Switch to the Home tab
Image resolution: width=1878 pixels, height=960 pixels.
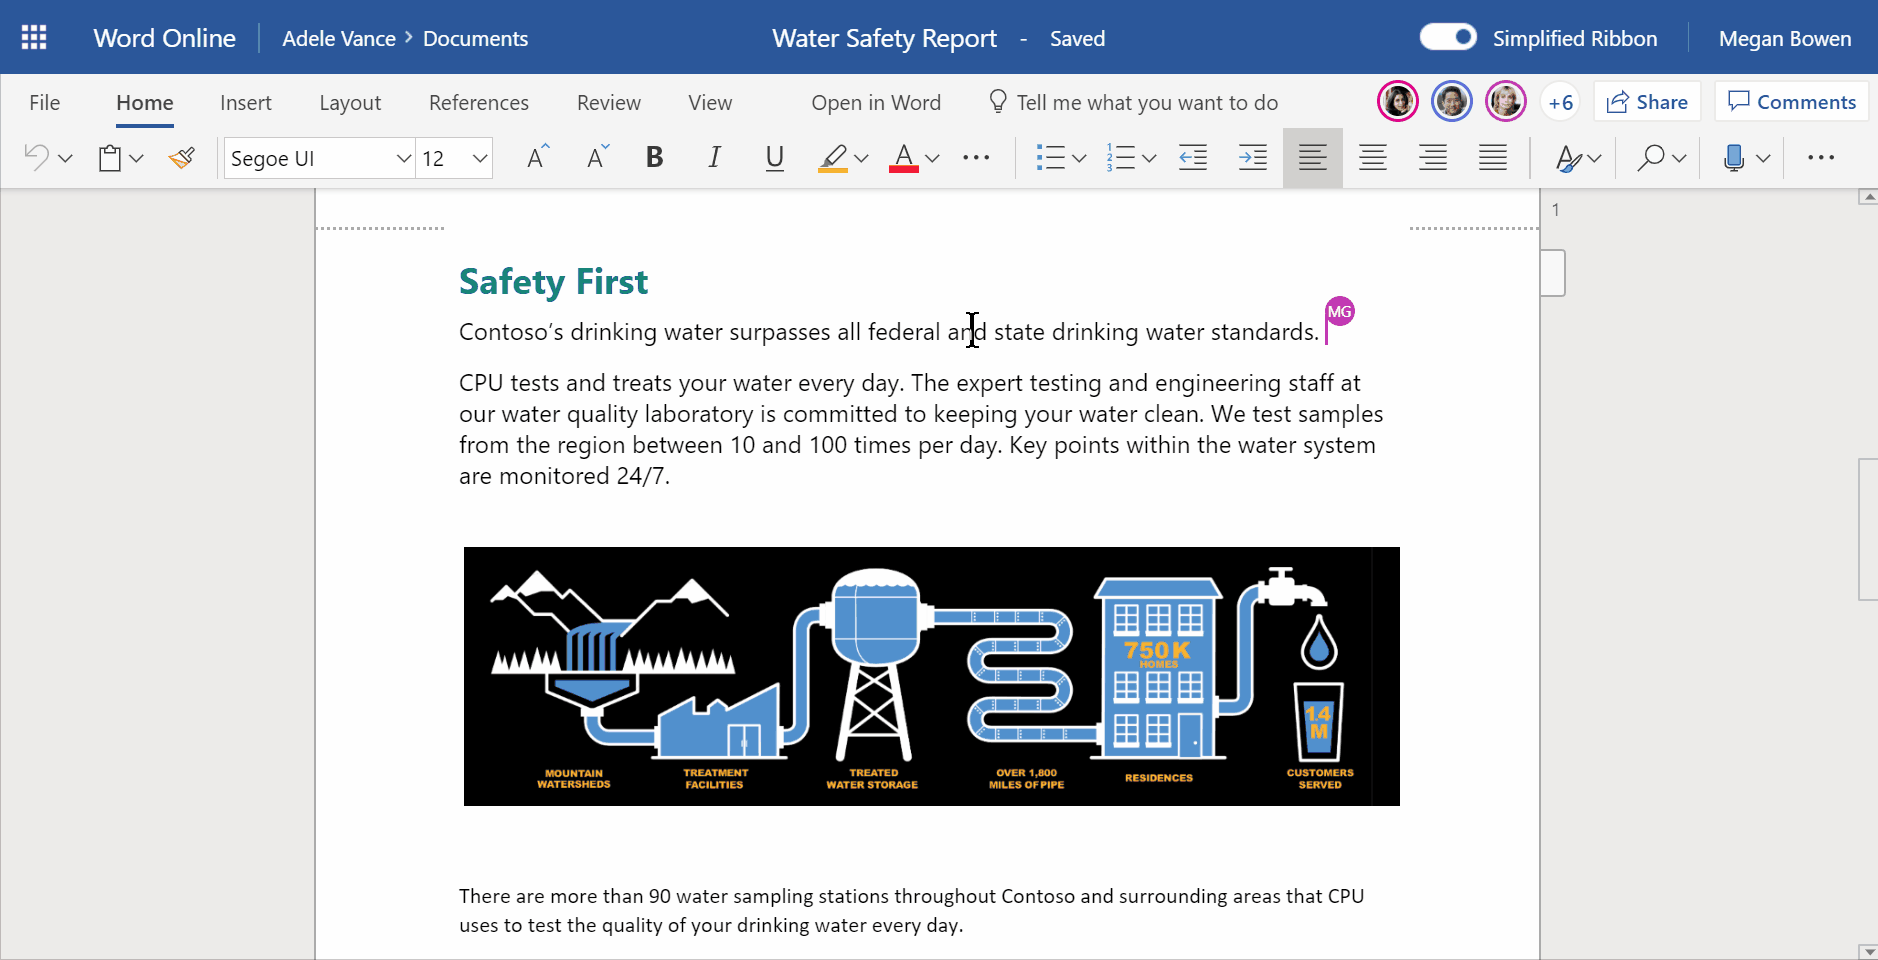(x=145, y=103)
